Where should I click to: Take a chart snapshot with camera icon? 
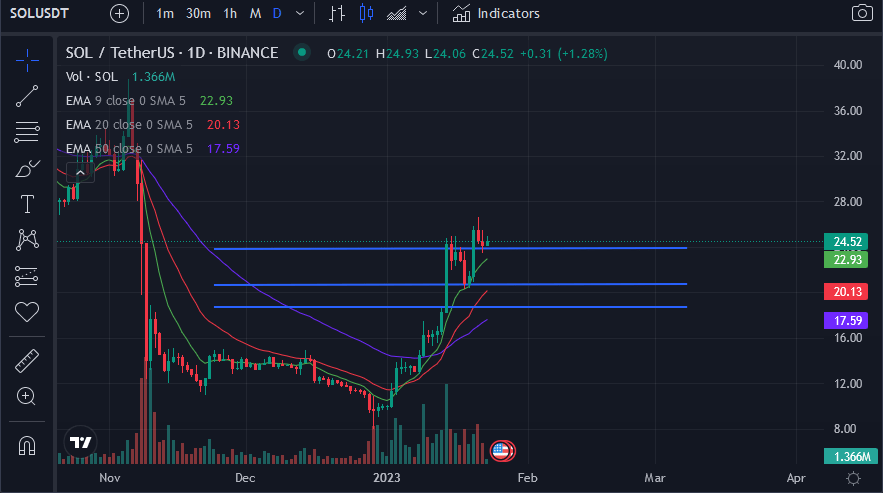click(862, 13)
